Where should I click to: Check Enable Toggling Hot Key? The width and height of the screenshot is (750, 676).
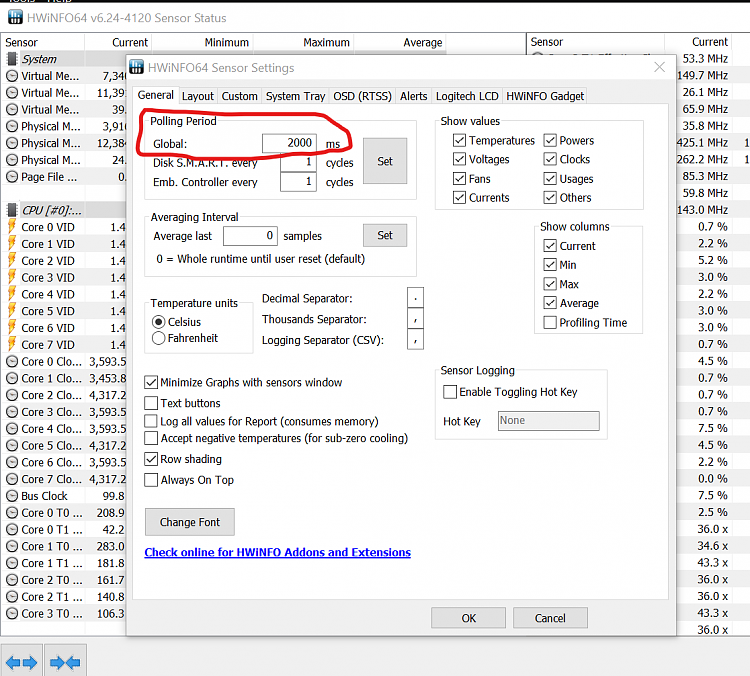click(x=450, y=392)
